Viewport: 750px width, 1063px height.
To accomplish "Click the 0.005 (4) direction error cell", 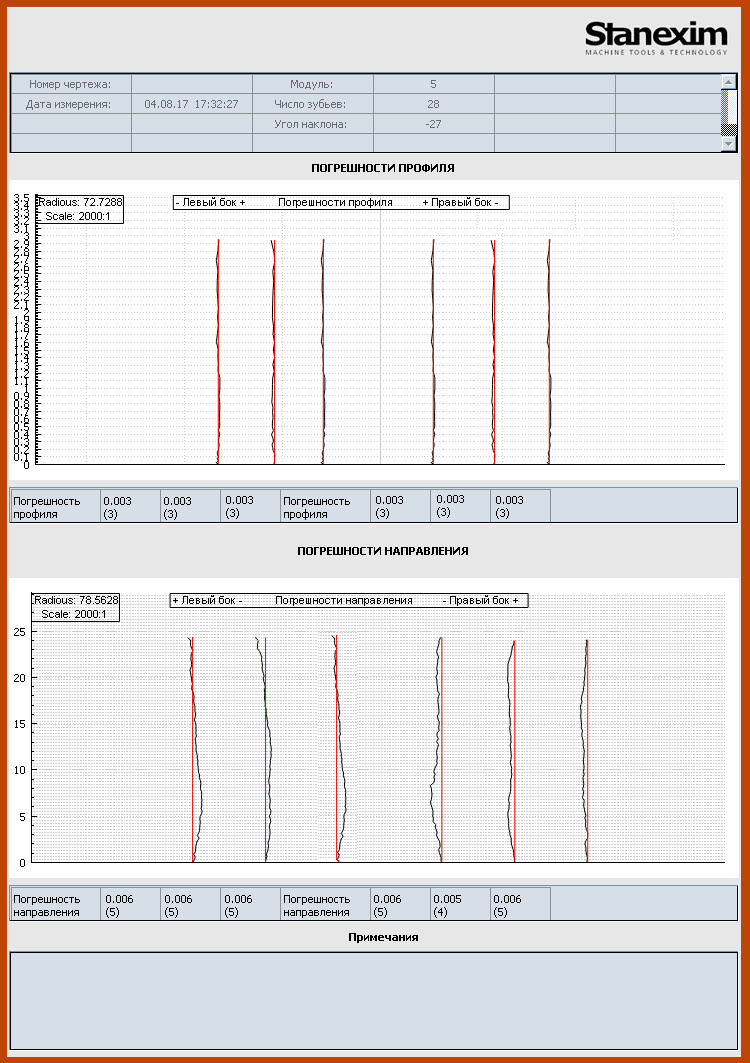I will 460,904.
